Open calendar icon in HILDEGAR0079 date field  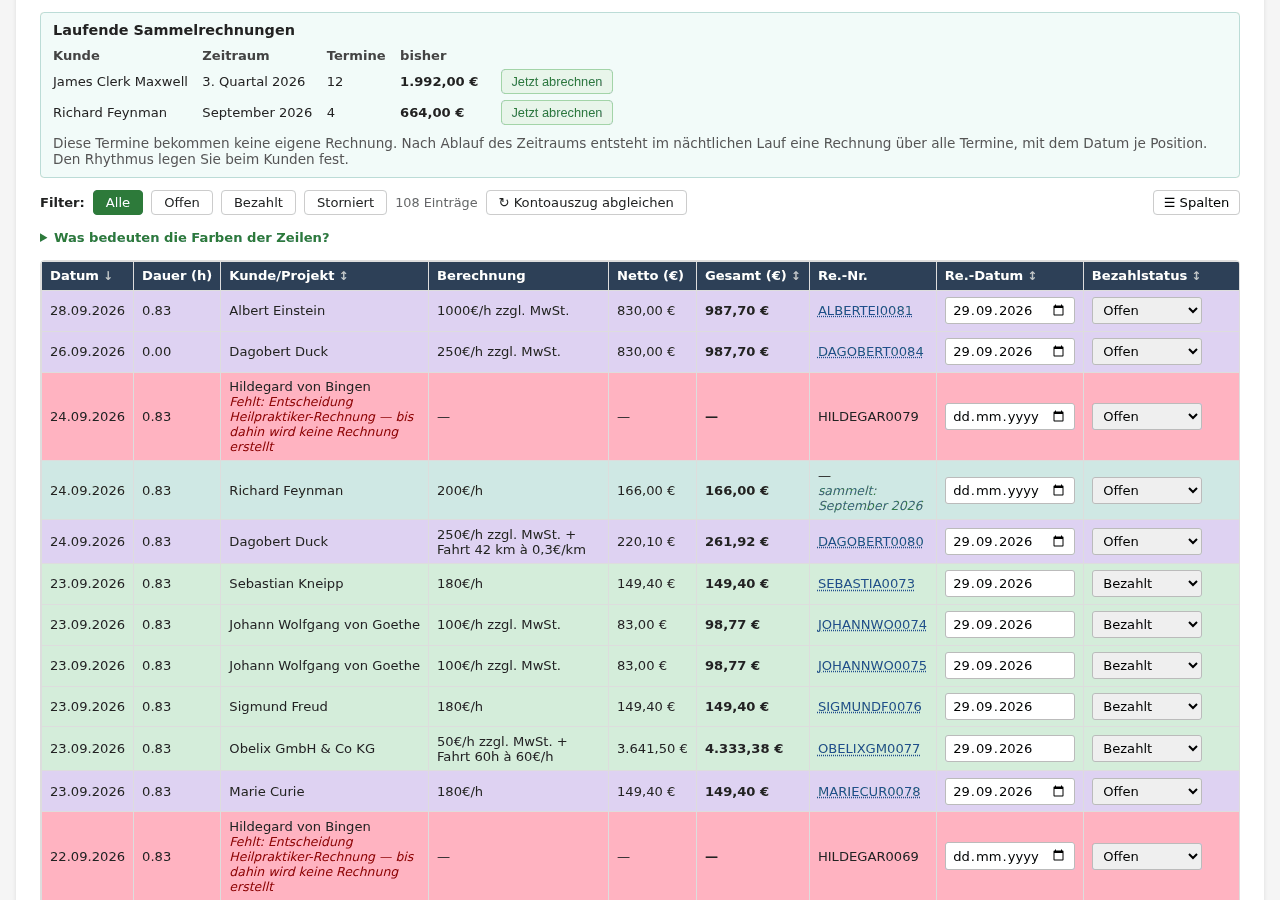coord(1059,416)
